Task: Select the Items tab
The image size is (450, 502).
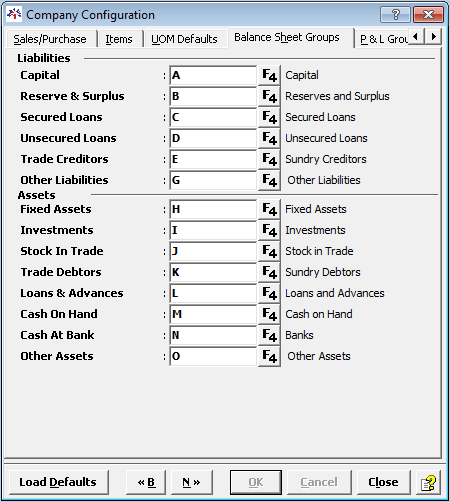Action: tap(119, 39)
